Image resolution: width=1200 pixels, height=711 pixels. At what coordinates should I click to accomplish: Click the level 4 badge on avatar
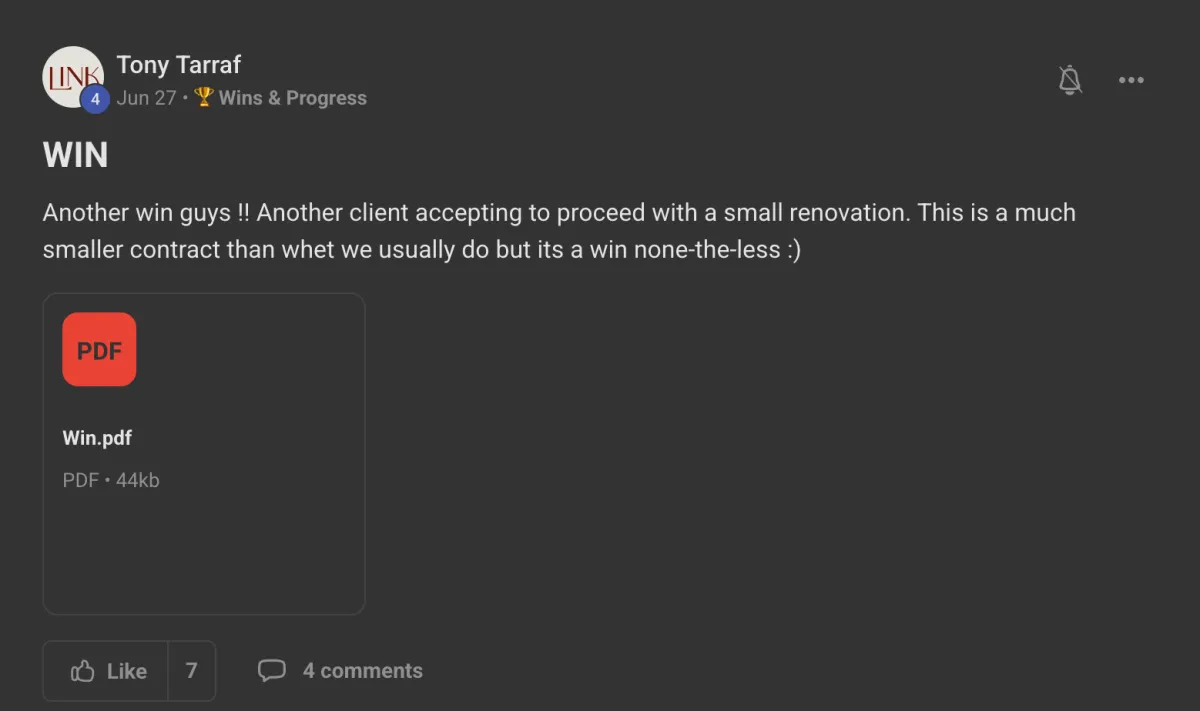point(95,99)
